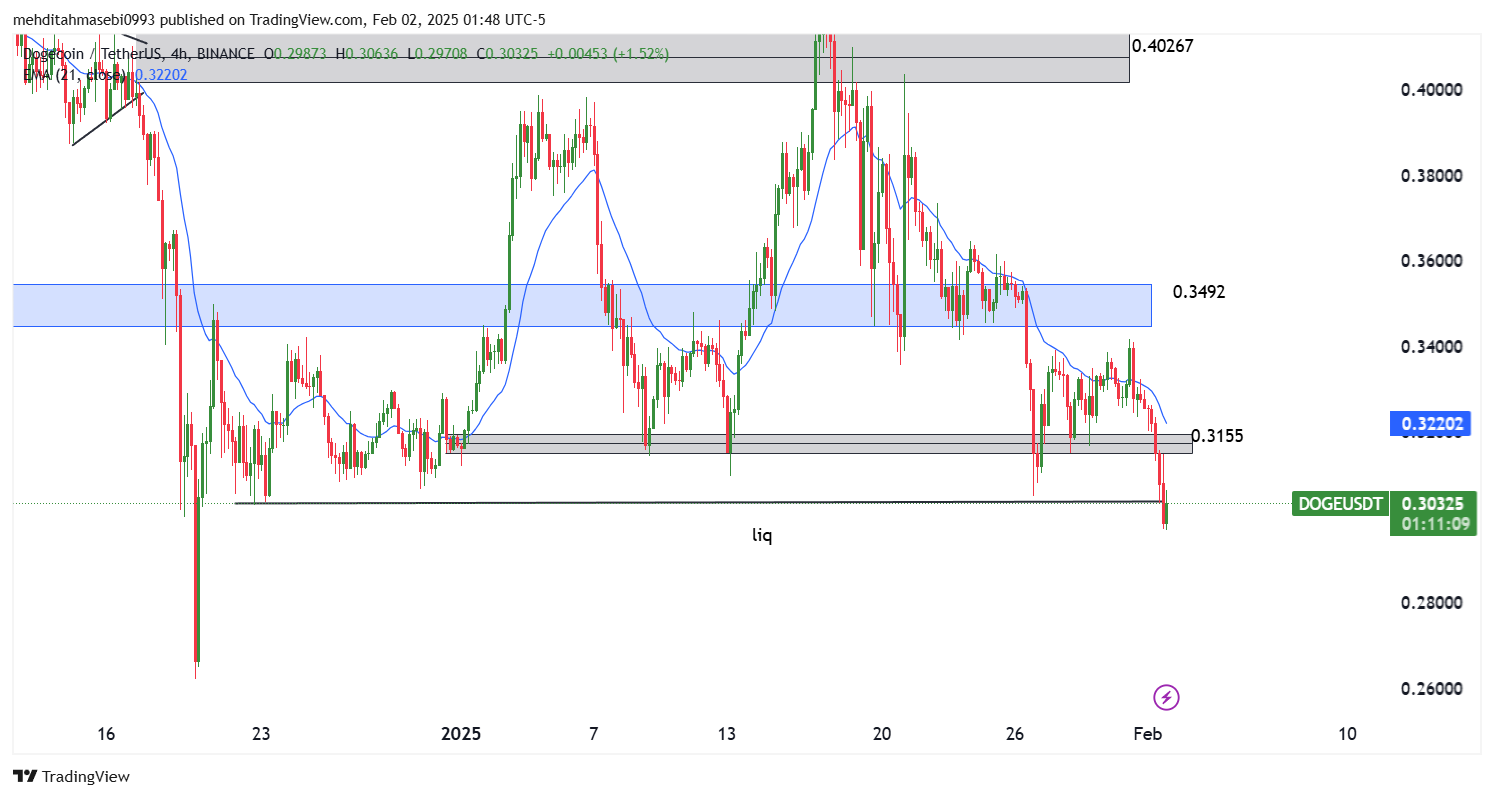The width and height of the screenshot is (1494, 798).
Task: Click the "Feb" time axis label
Action: (x=1148, y=734)
